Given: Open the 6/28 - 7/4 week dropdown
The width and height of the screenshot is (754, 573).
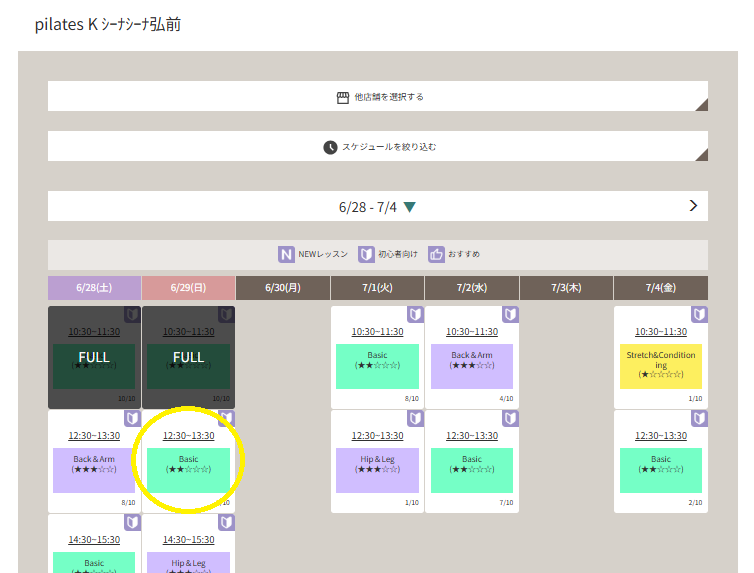Looking at the screenshot, I should [x=377, y=207].
